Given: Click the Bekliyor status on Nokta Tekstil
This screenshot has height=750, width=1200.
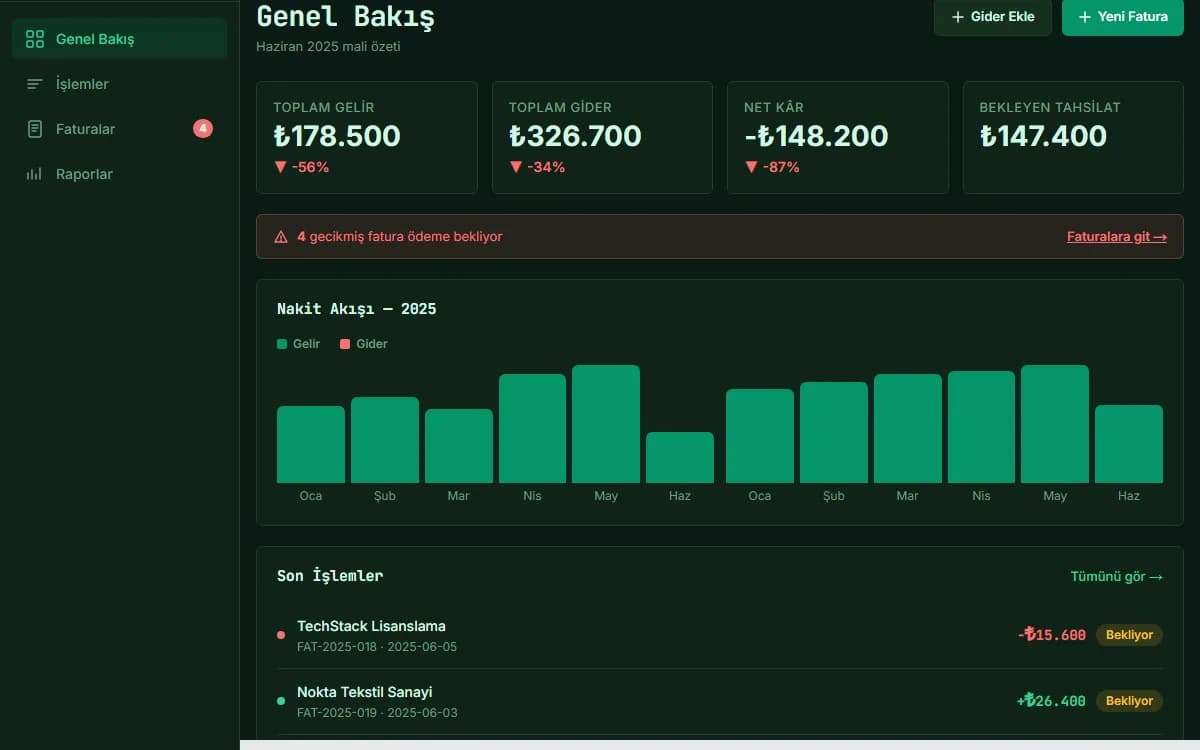Looking at the screenshot, I should 1129,701.
